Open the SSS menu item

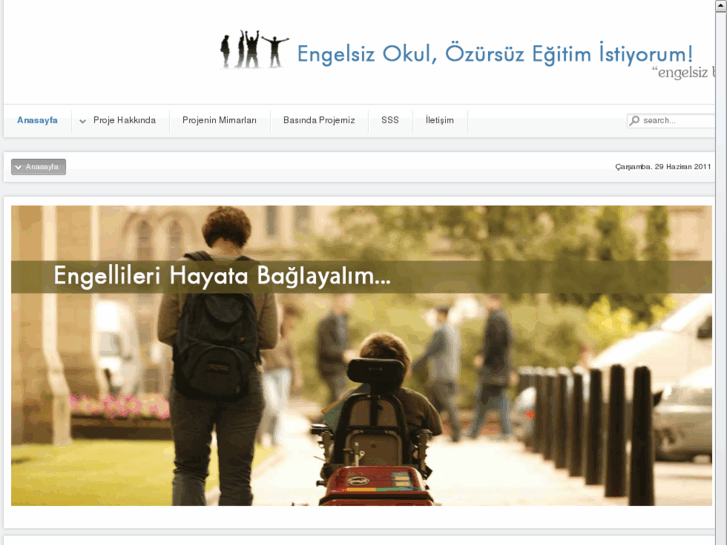tap(390, 120)
